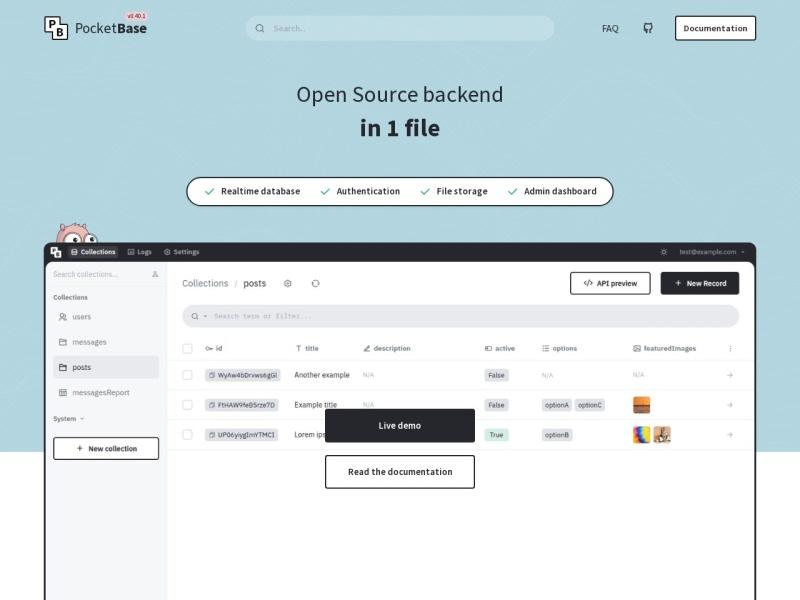Copy id UP06yiygInYTMCI

[x=212, y=435]
